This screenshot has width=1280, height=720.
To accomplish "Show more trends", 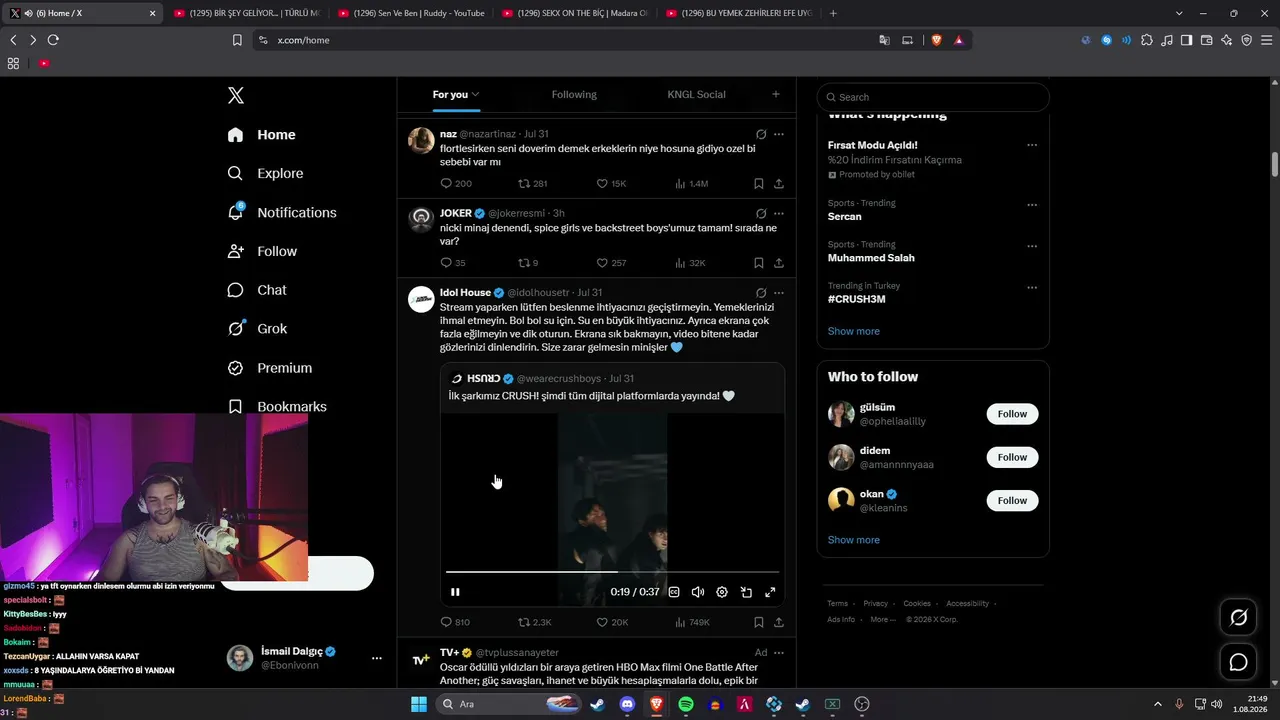I will (854, 331).
